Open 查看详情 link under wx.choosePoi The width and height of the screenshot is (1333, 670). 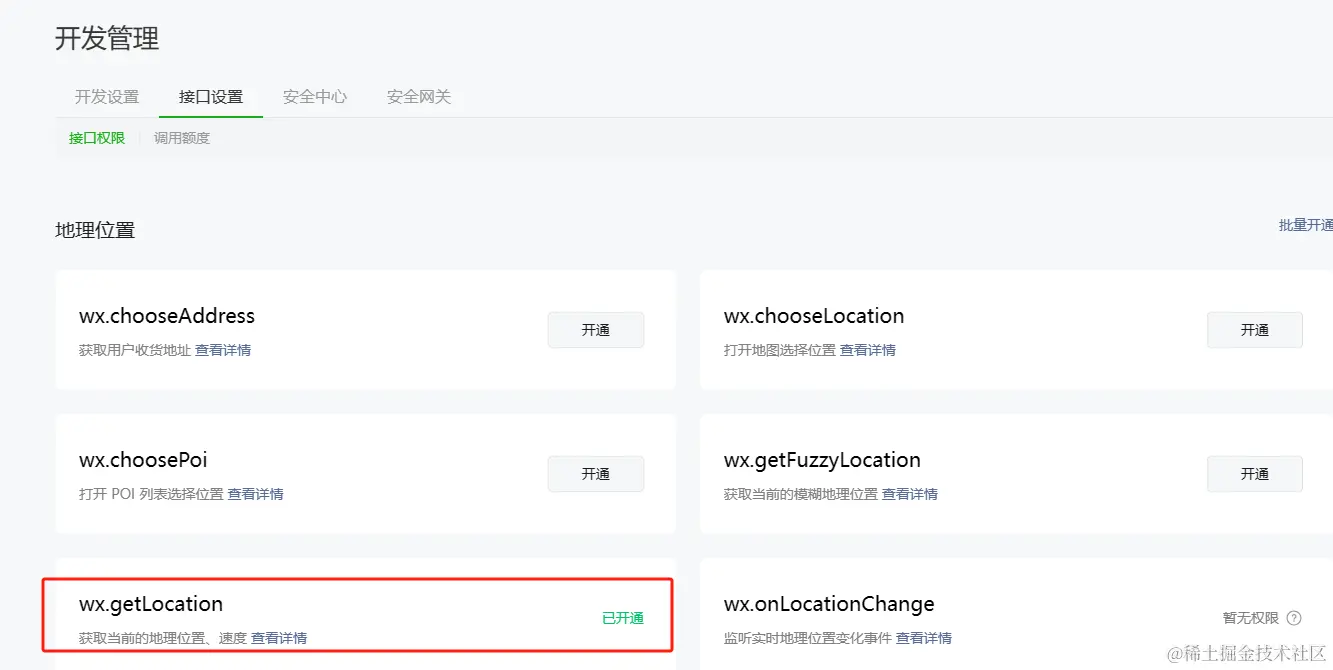256,494
